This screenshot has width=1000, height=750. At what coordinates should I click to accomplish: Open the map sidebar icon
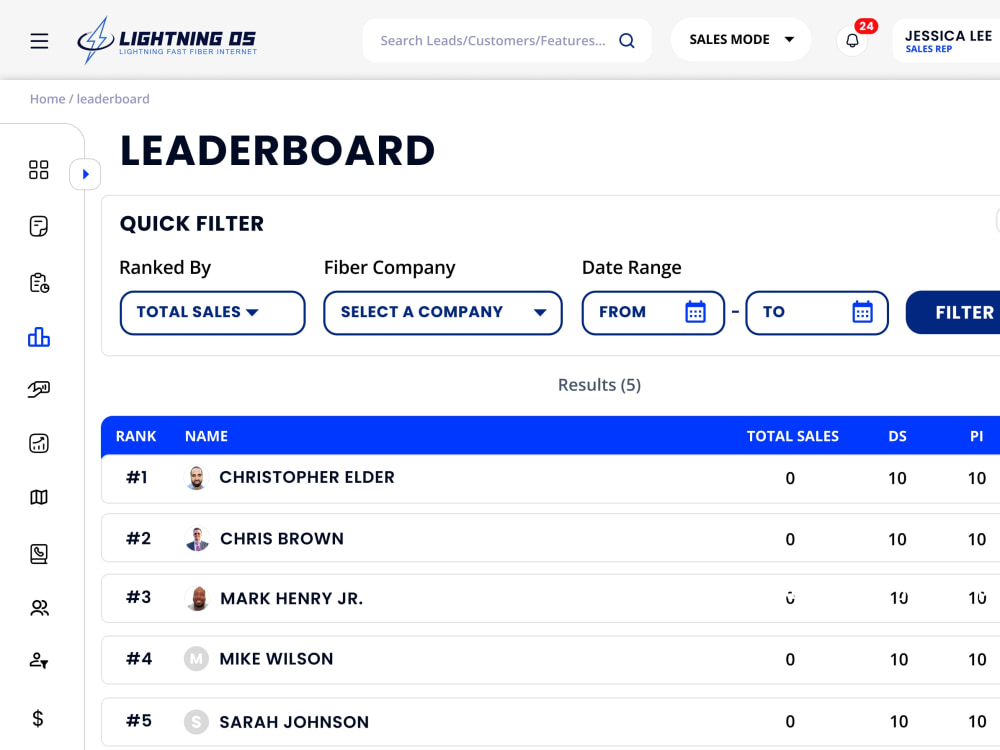pos(38,497)
